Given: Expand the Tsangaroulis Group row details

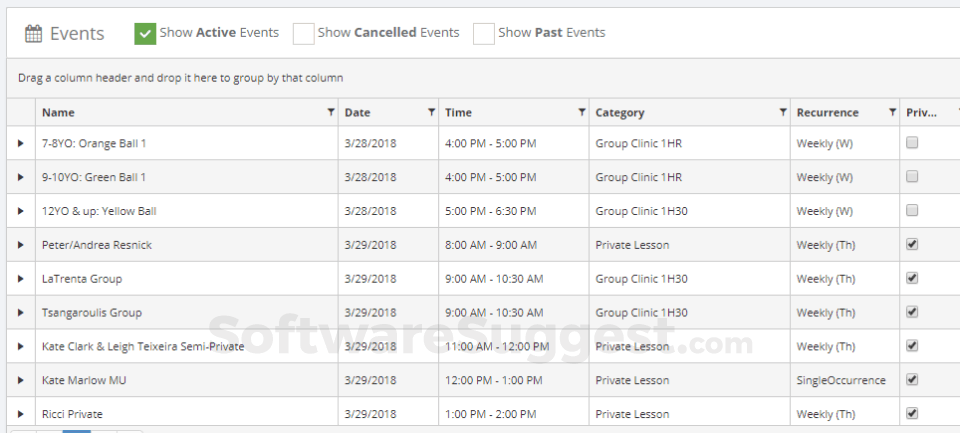Looking at the screenshot, I should [x=20, y=313].
